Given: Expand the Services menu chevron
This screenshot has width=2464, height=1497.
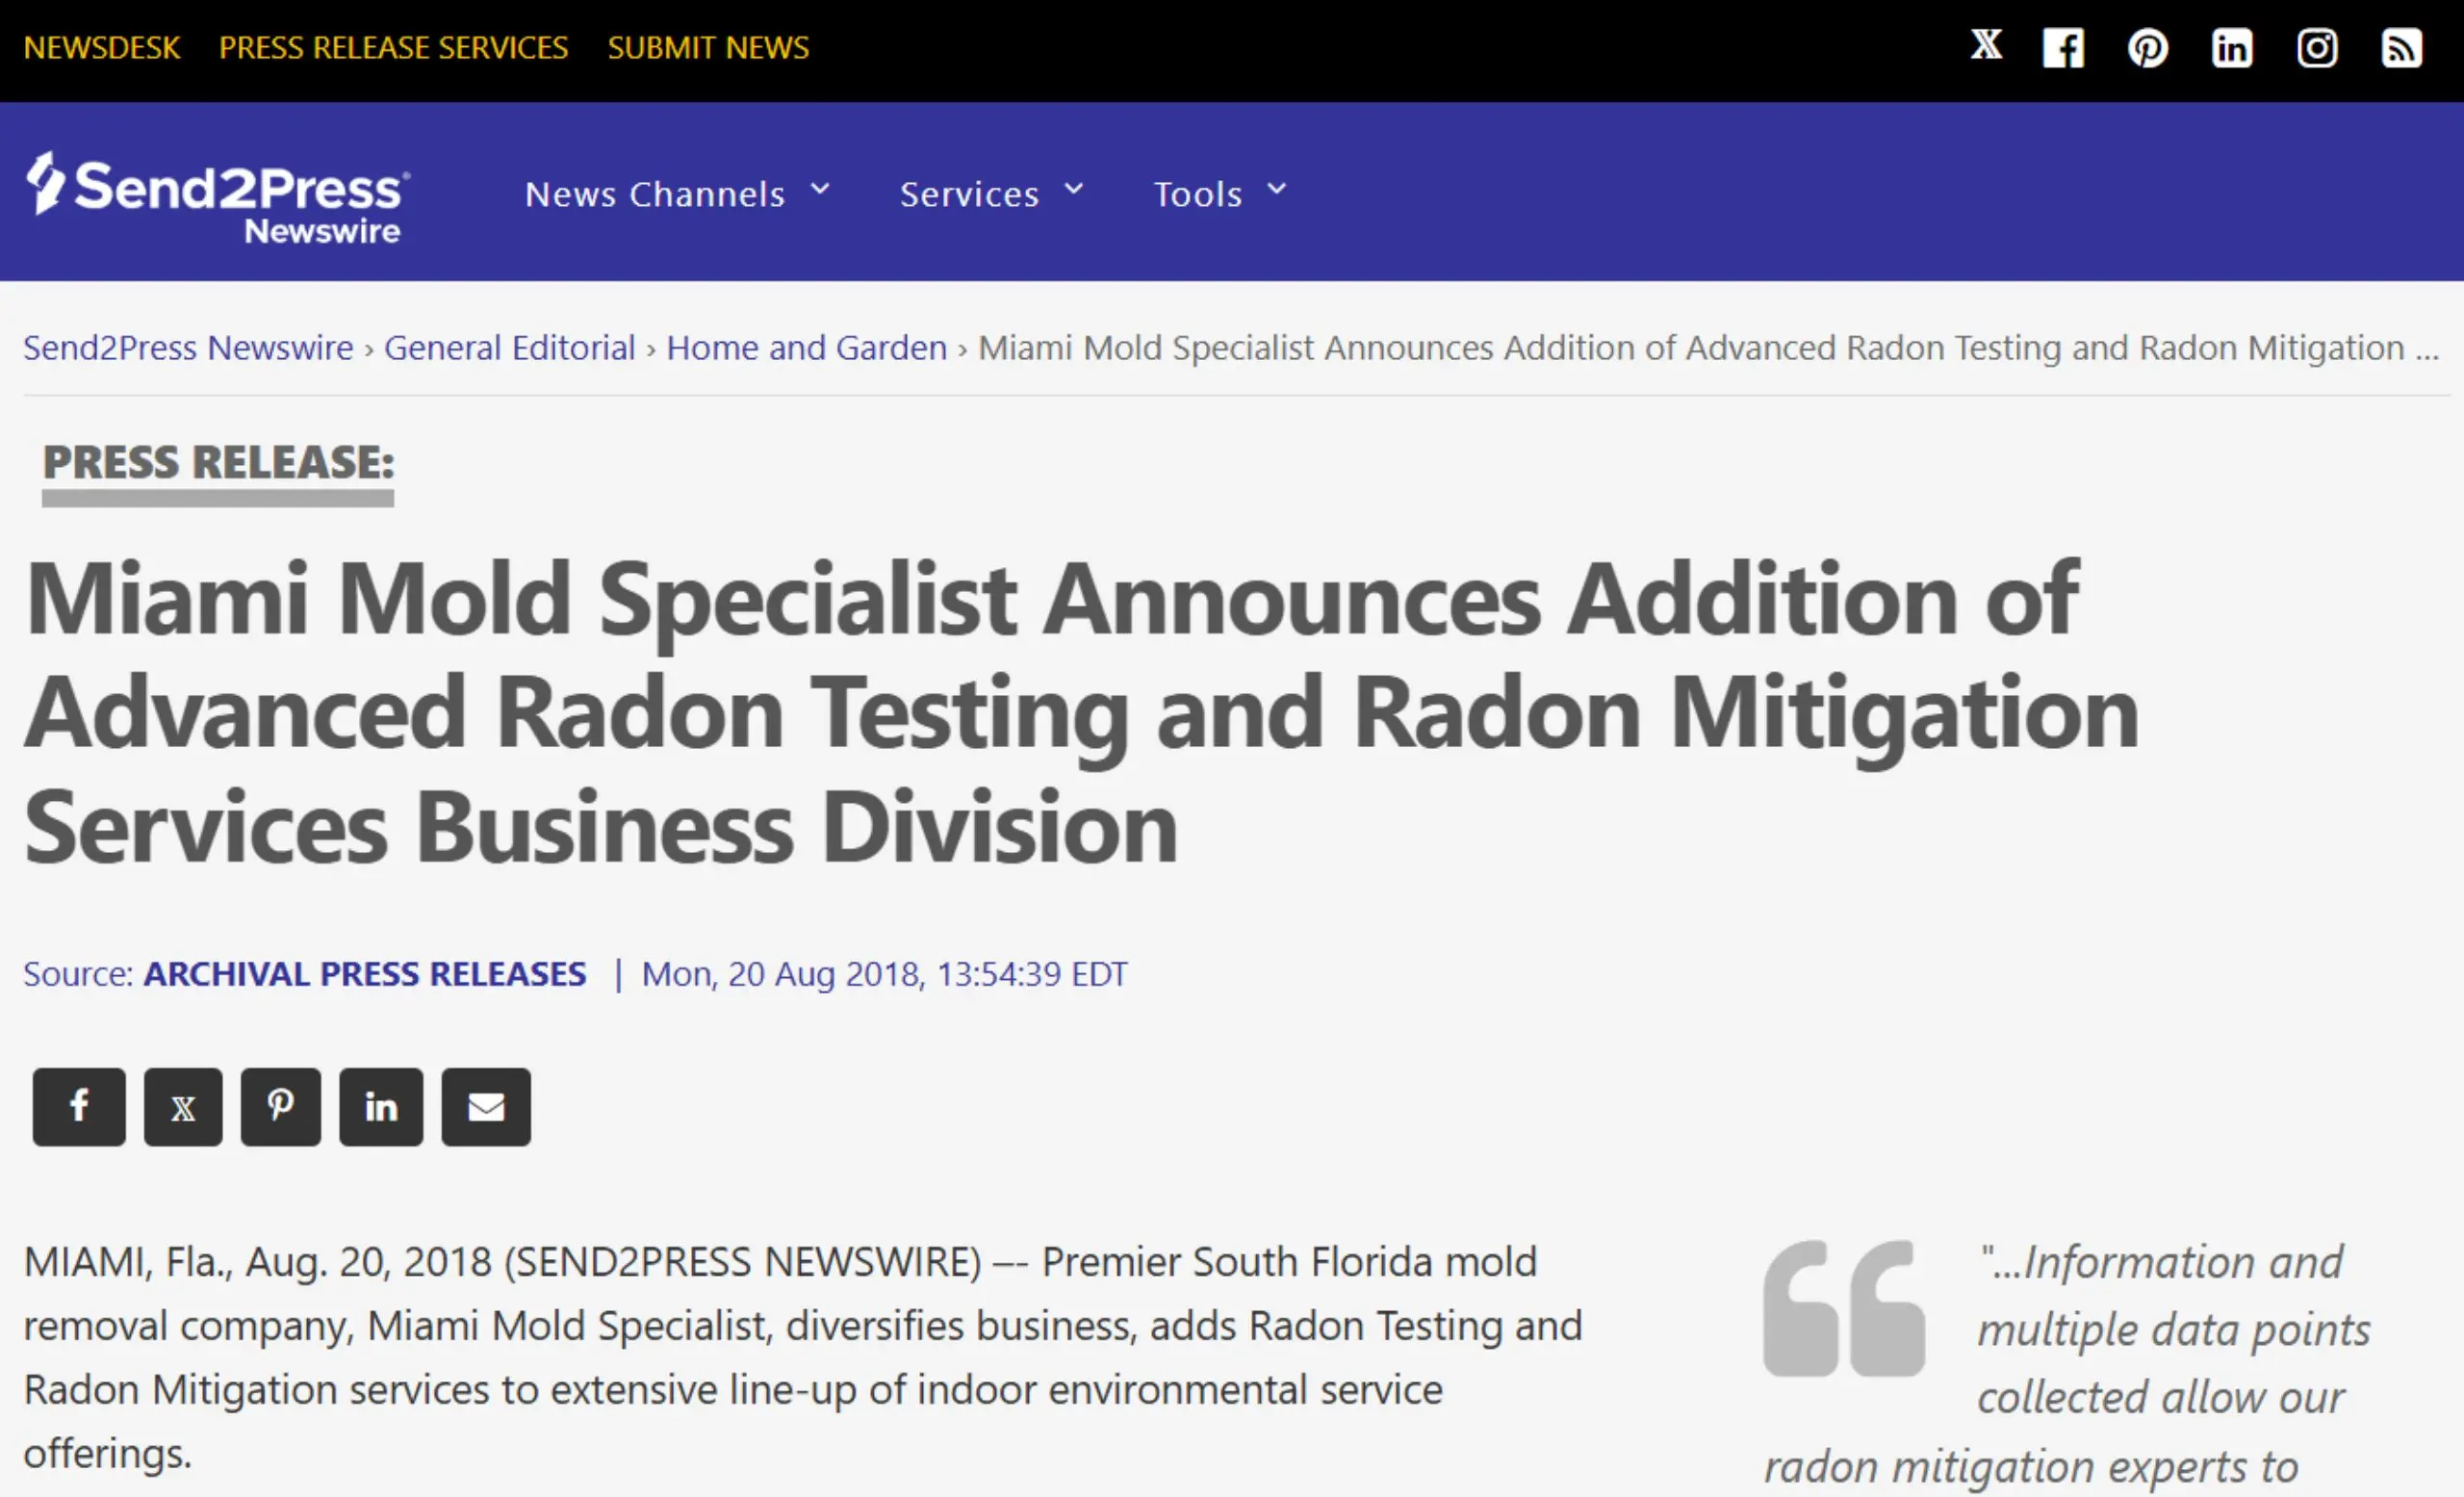Looking at the screenshot, I should 1074,189.
